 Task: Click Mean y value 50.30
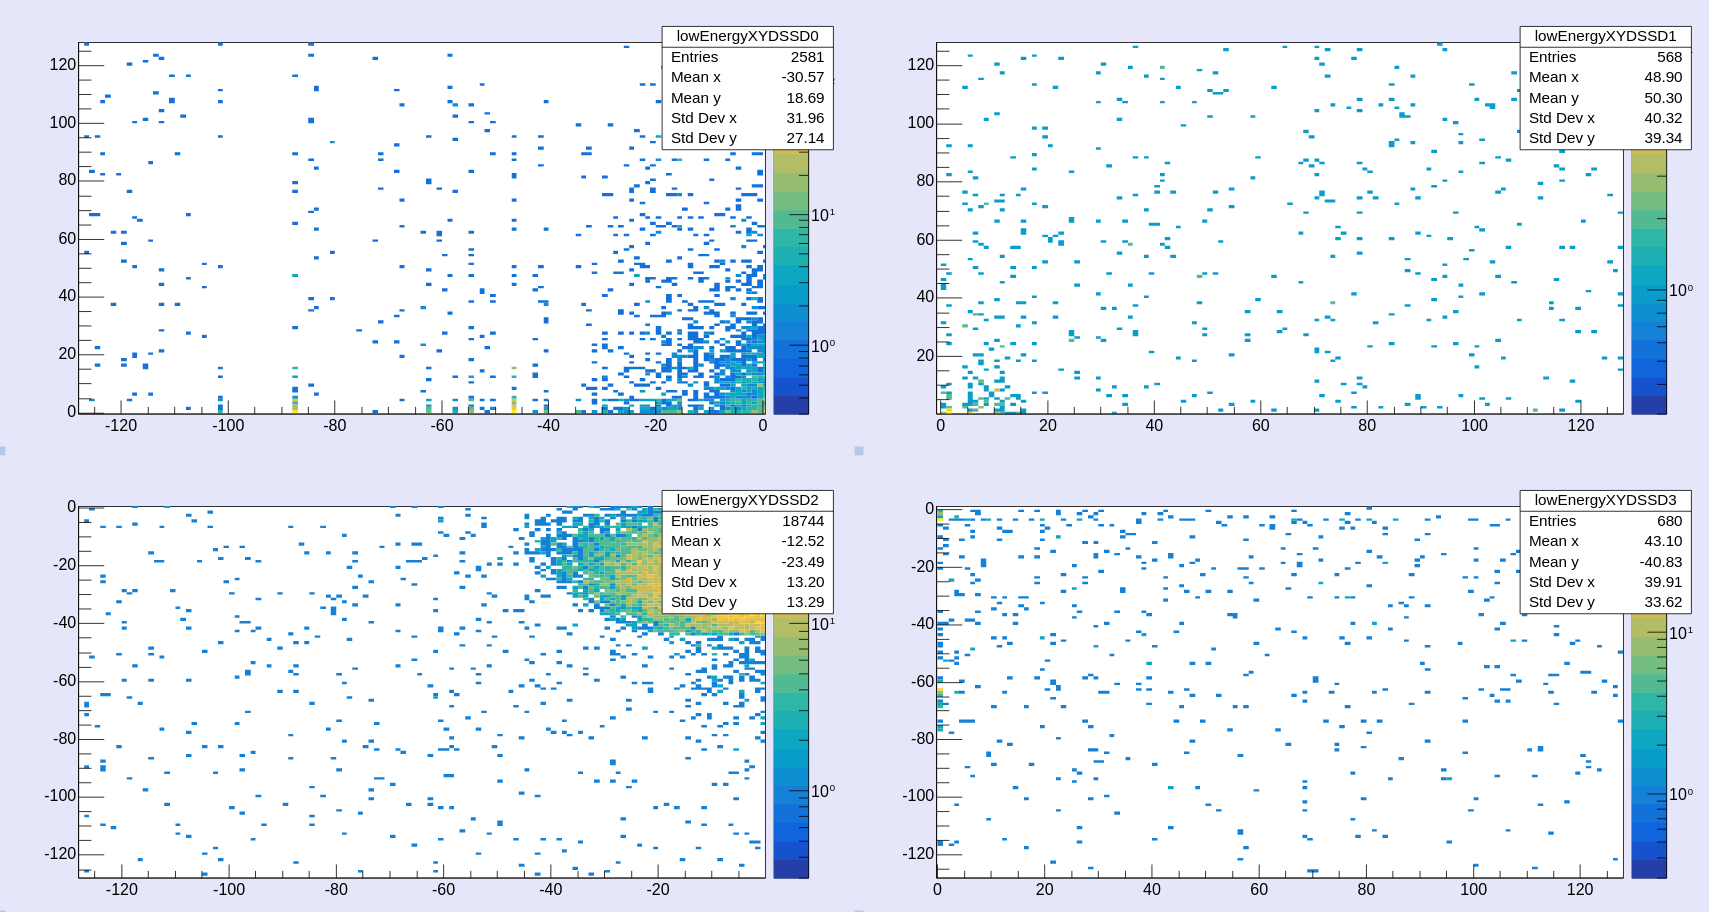[1663, 98]
